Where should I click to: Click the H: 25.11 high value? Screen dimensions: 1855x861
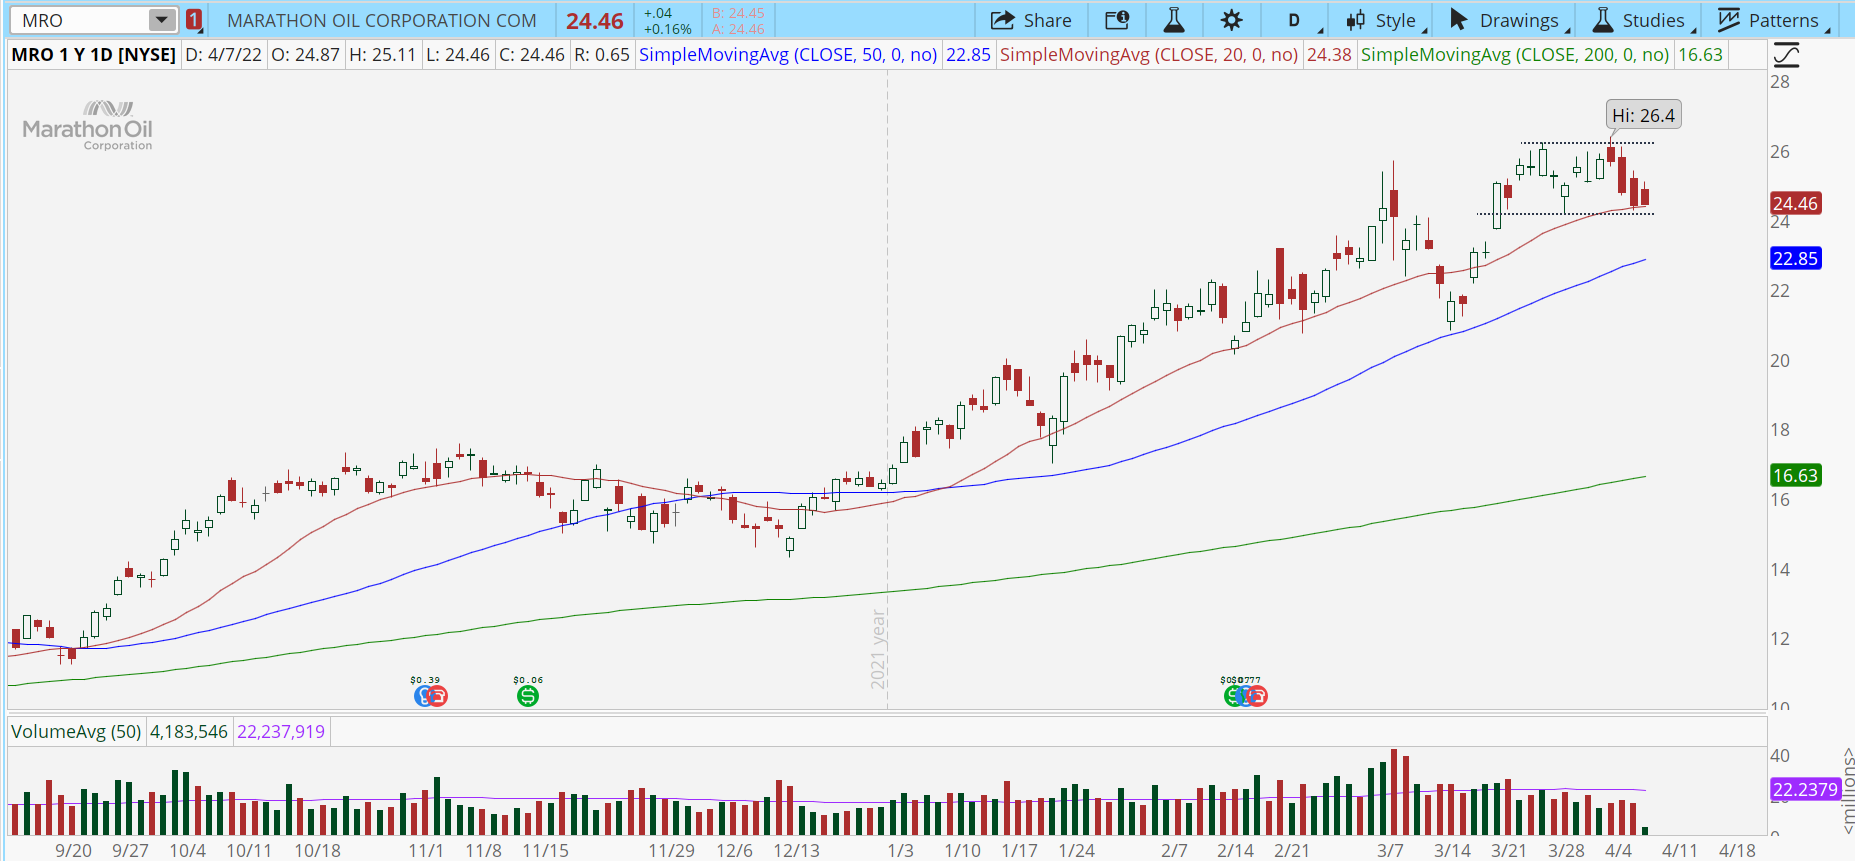click(382, 54)
